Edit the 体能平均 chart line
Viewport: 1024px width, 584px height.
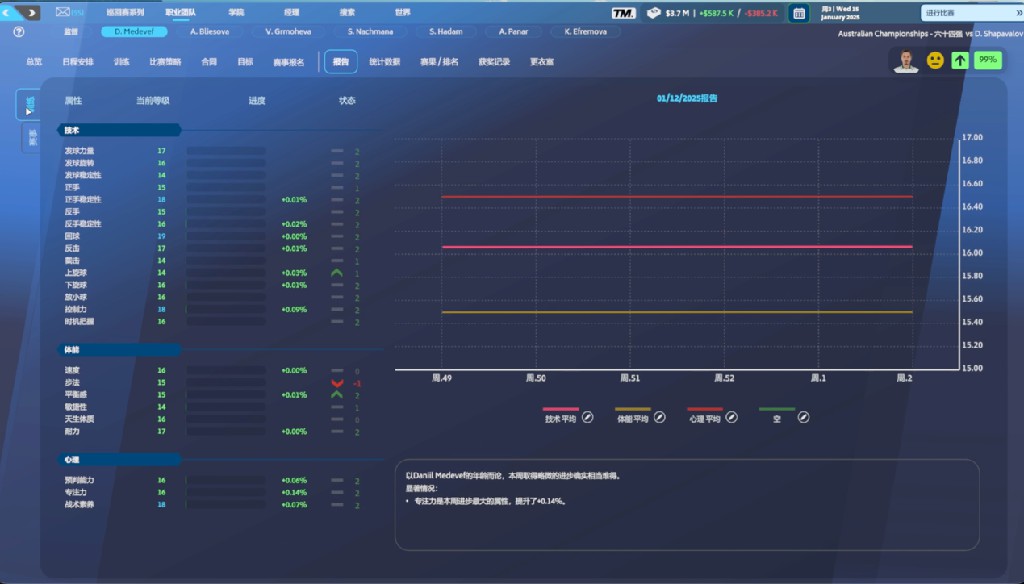[660, 417]
